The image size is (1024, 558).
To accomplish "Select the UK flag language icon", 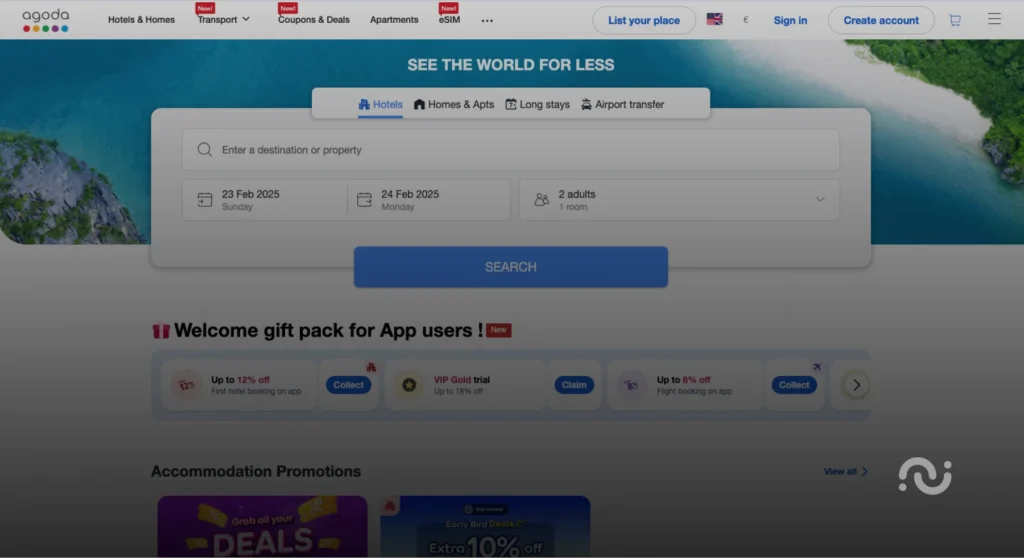I will [x=714, y=20].
